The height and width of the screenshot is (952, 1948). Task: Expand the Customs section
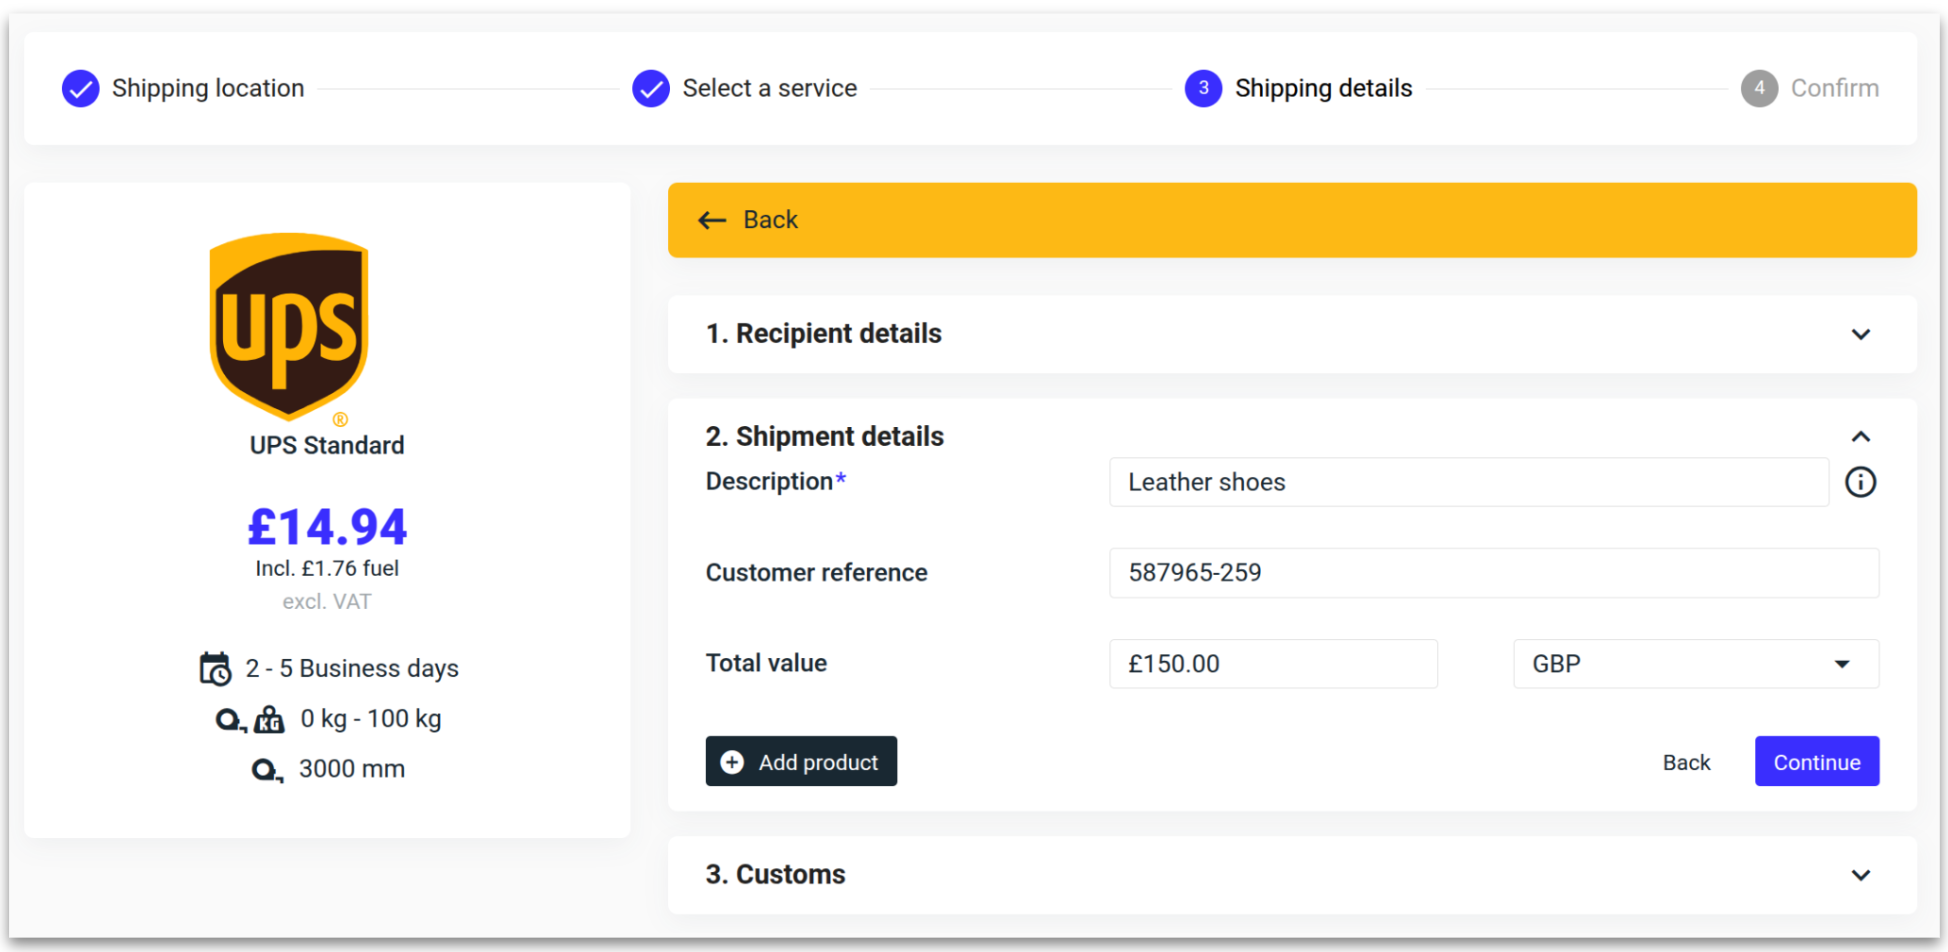point(1860,875)
